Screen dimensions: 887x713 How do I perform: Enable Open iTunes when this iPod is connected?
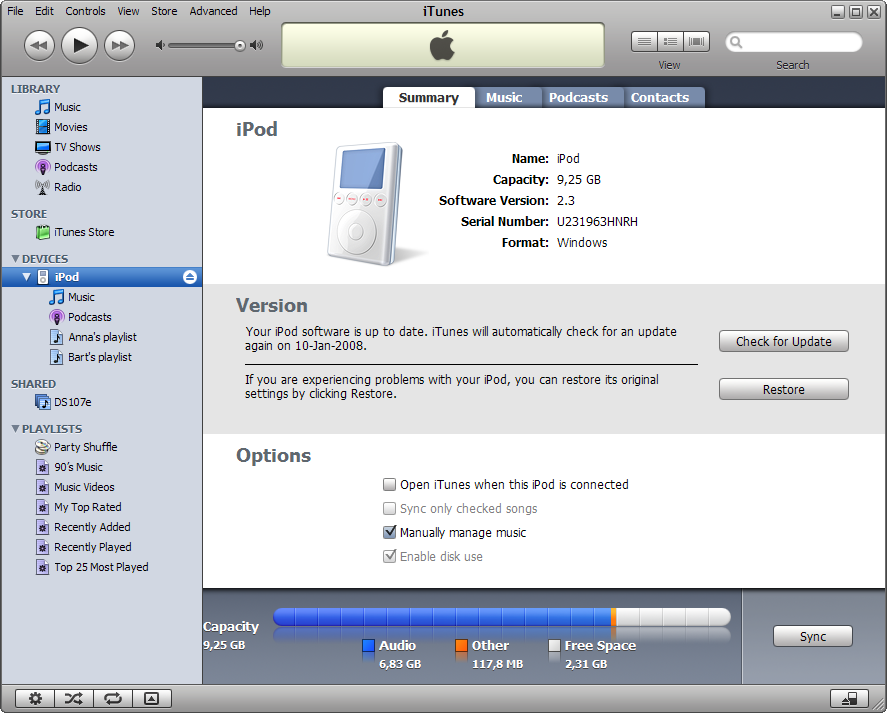pyautogui.click(x=389, y=484)
